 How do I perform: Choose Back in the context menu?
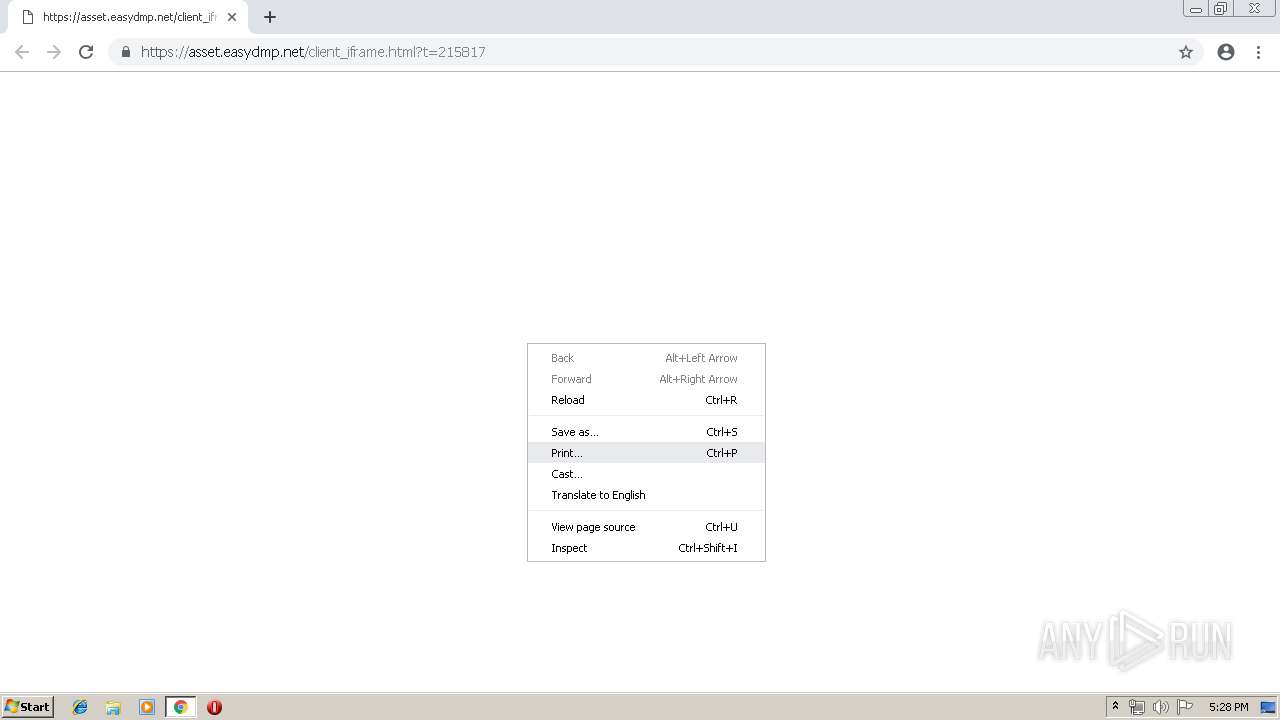646,358
